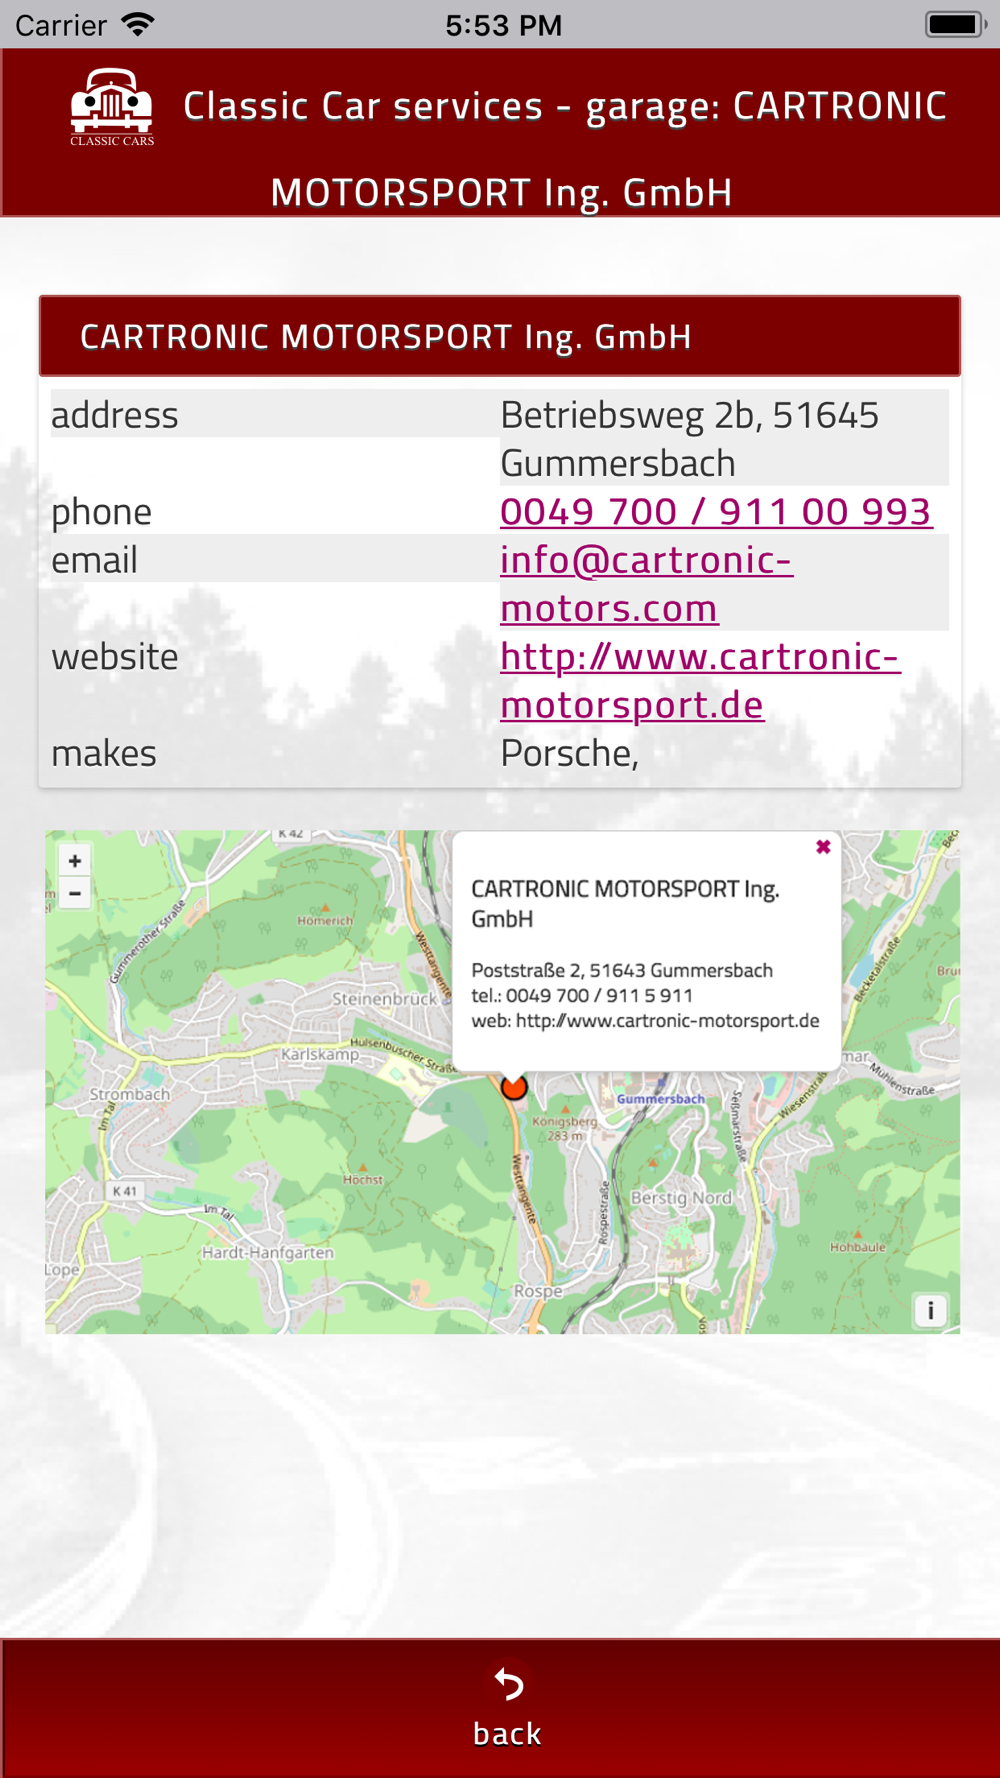Click the Rospe label on map

(538, 1291)
